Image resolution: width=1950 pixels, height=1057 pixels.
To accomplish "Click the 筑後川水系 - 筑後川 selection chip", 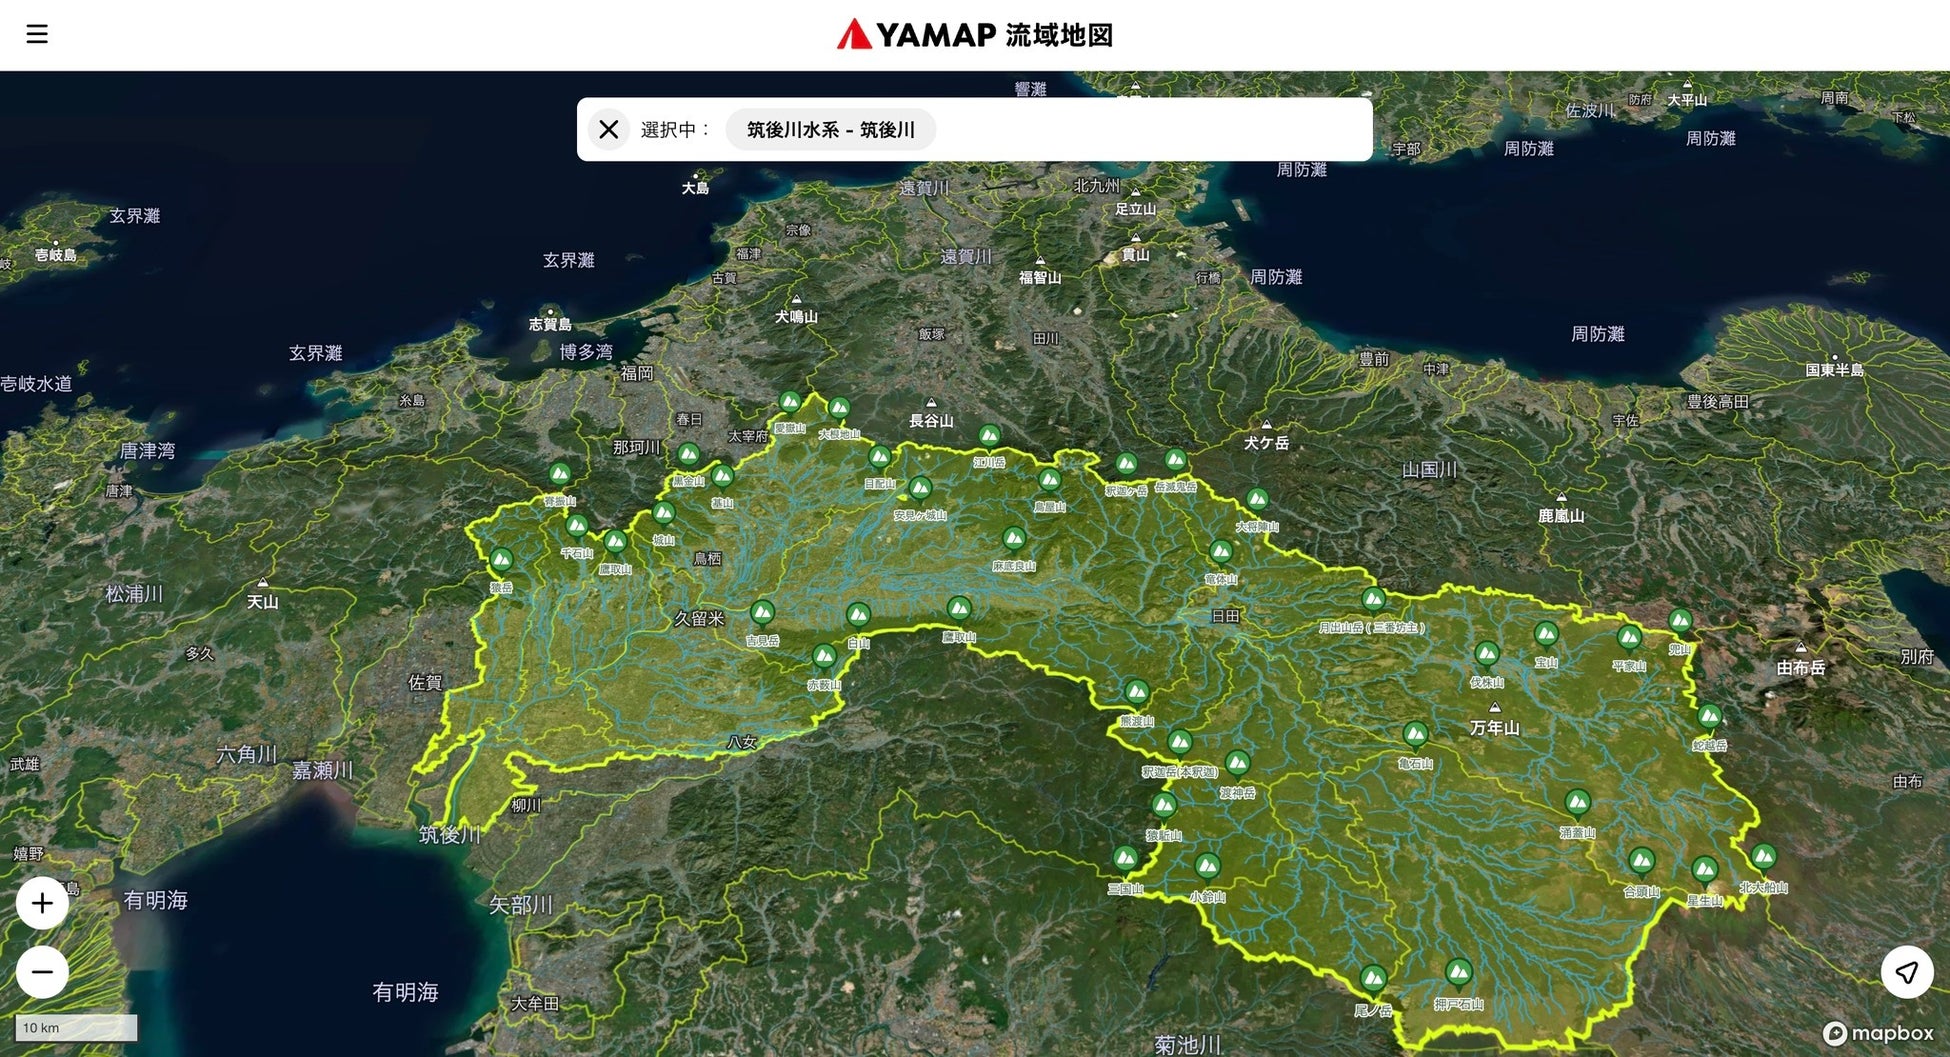I will click(831, 129).
